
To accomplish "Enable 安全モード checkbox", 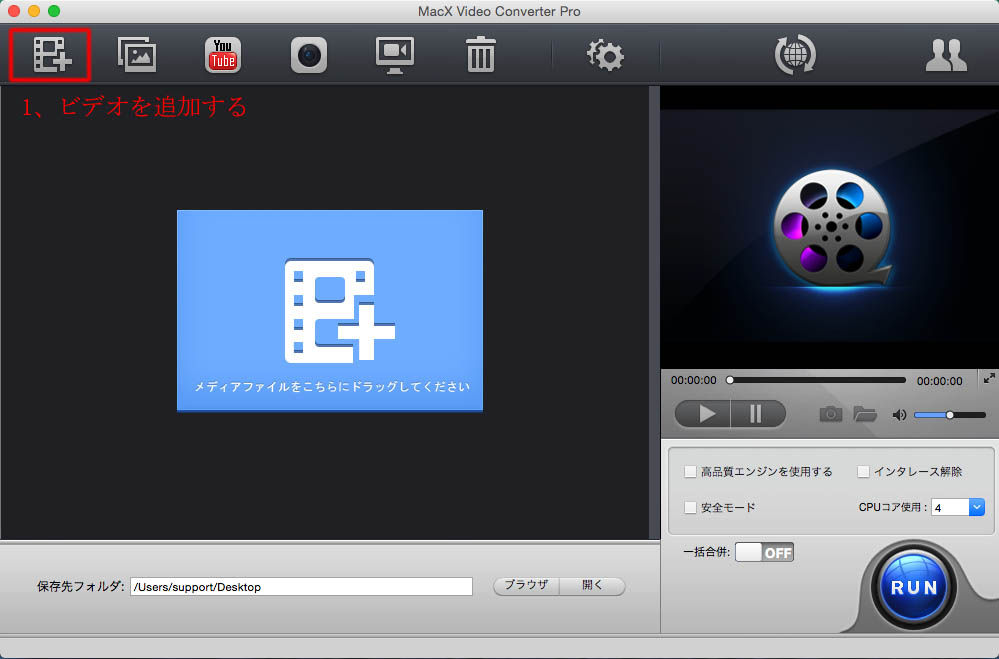I will point(690,507).
